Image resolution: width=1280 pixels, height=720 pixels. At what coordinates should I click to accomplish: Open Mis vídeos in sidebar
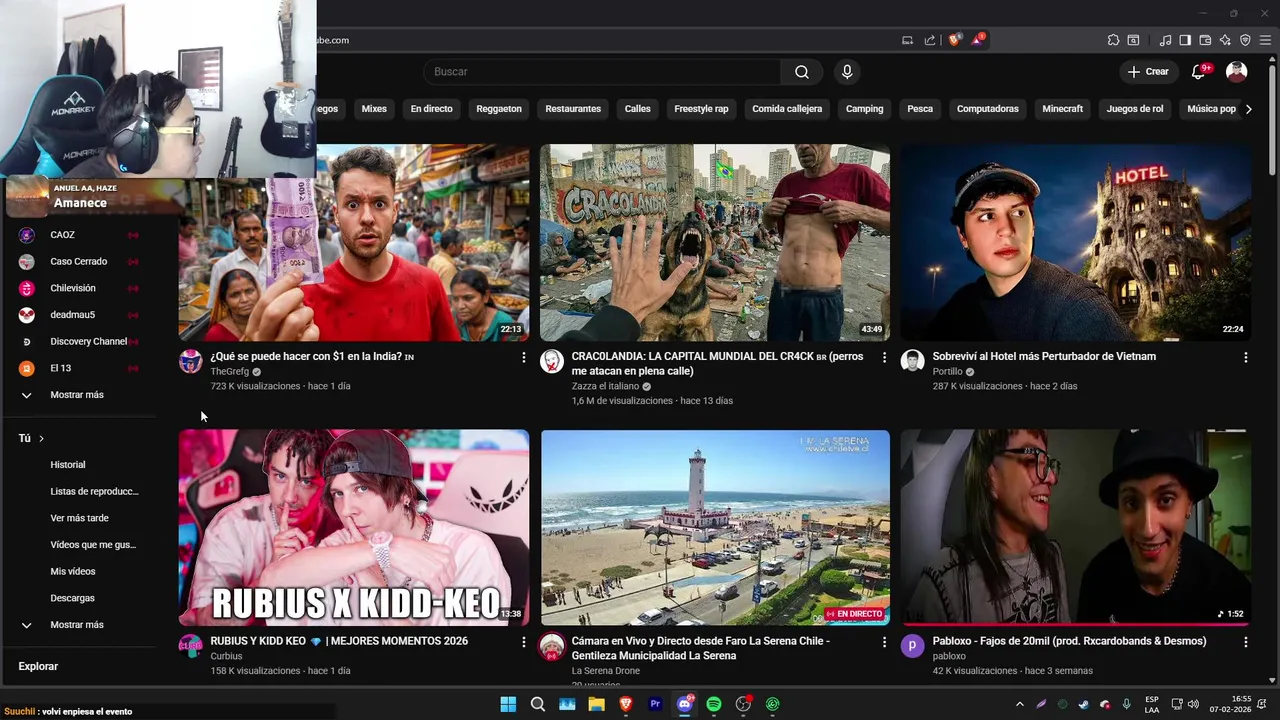point(73,572)
